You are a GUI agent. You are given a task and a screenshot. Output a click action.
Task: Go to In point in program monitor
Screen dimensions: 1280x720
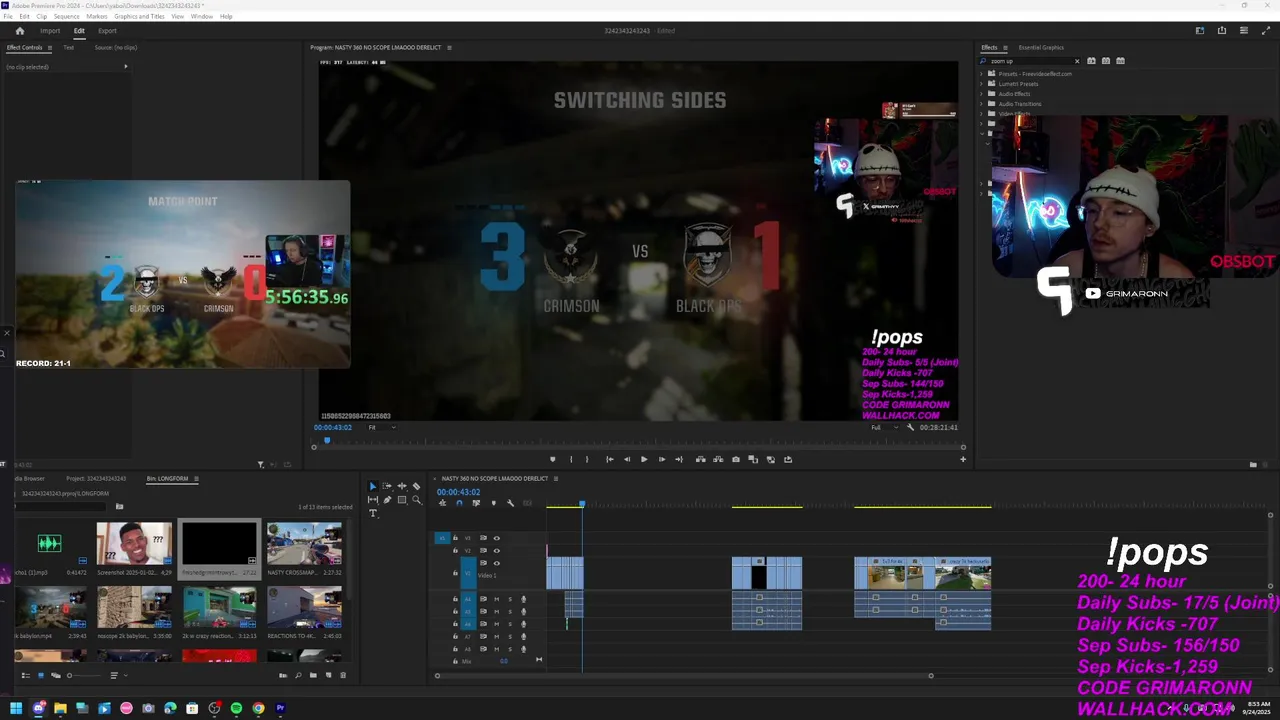tap(610, 459)
